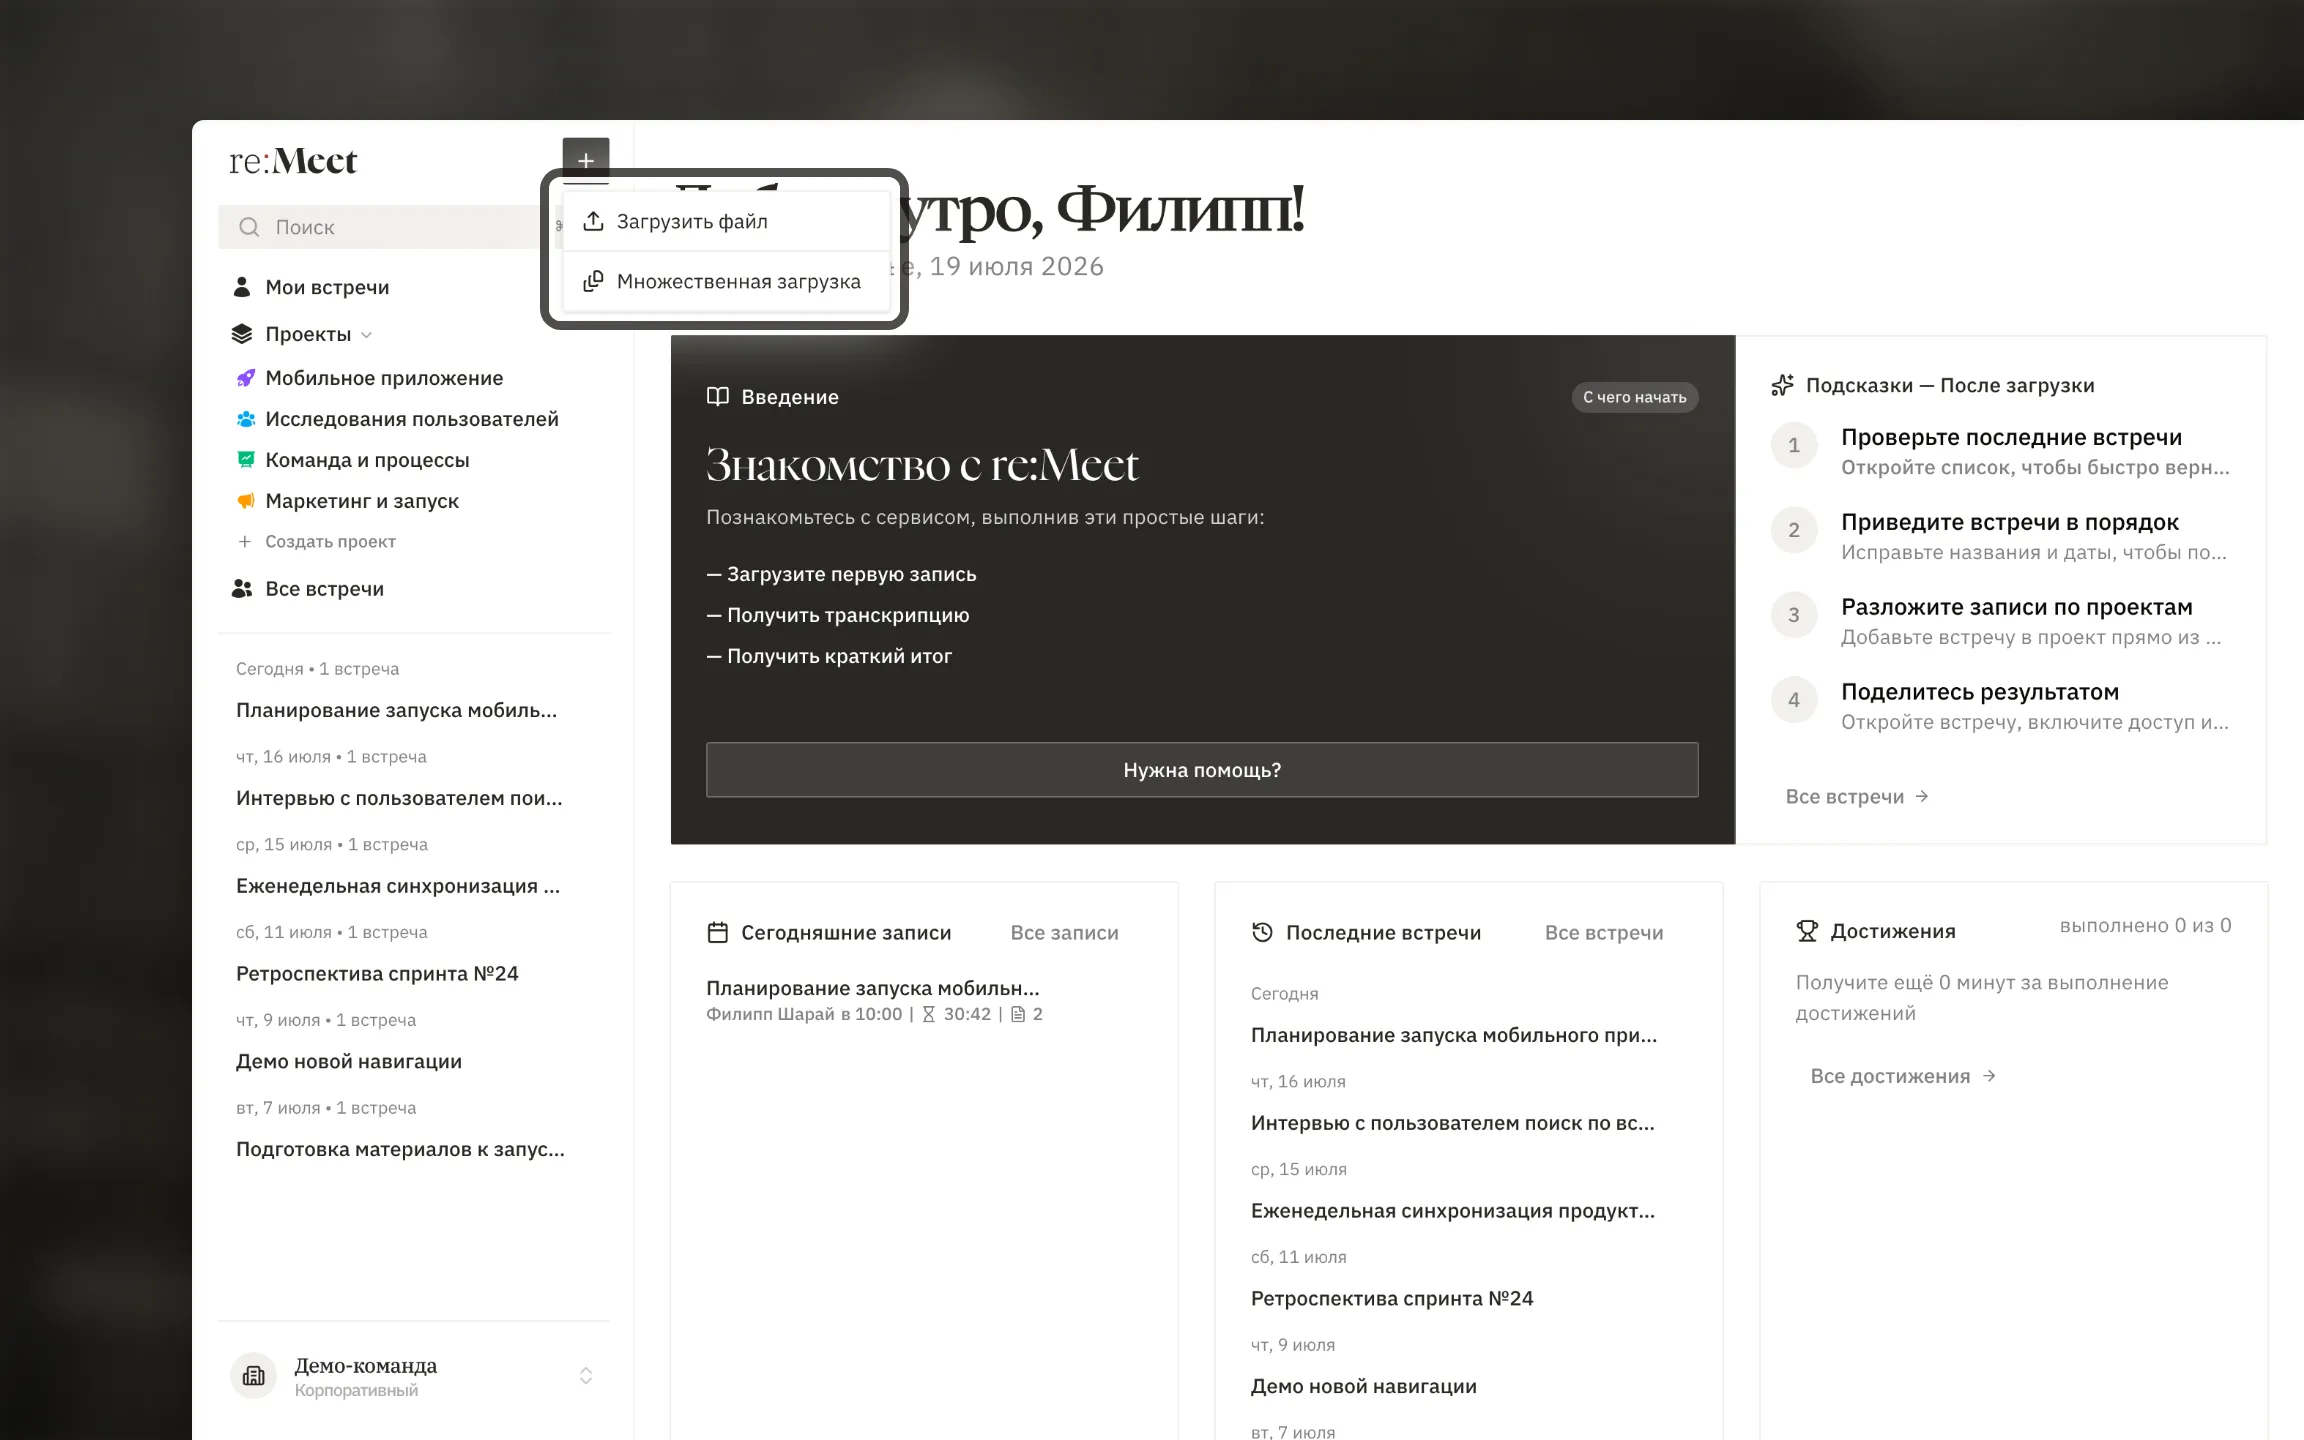Click the plus icon beside Создать проект
Screen dimensions: 2304x1440
tap(245, 541)
